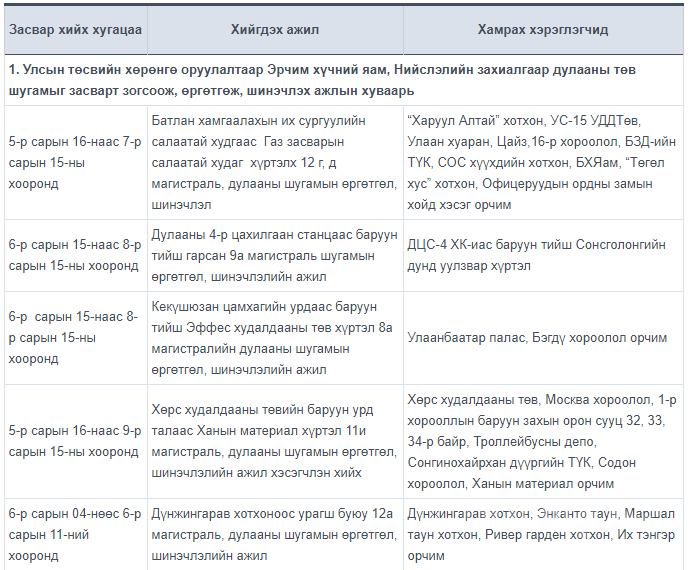Click the 'Хийгдэх ажил' column header
690x570 pixels.
pos(274,30)
